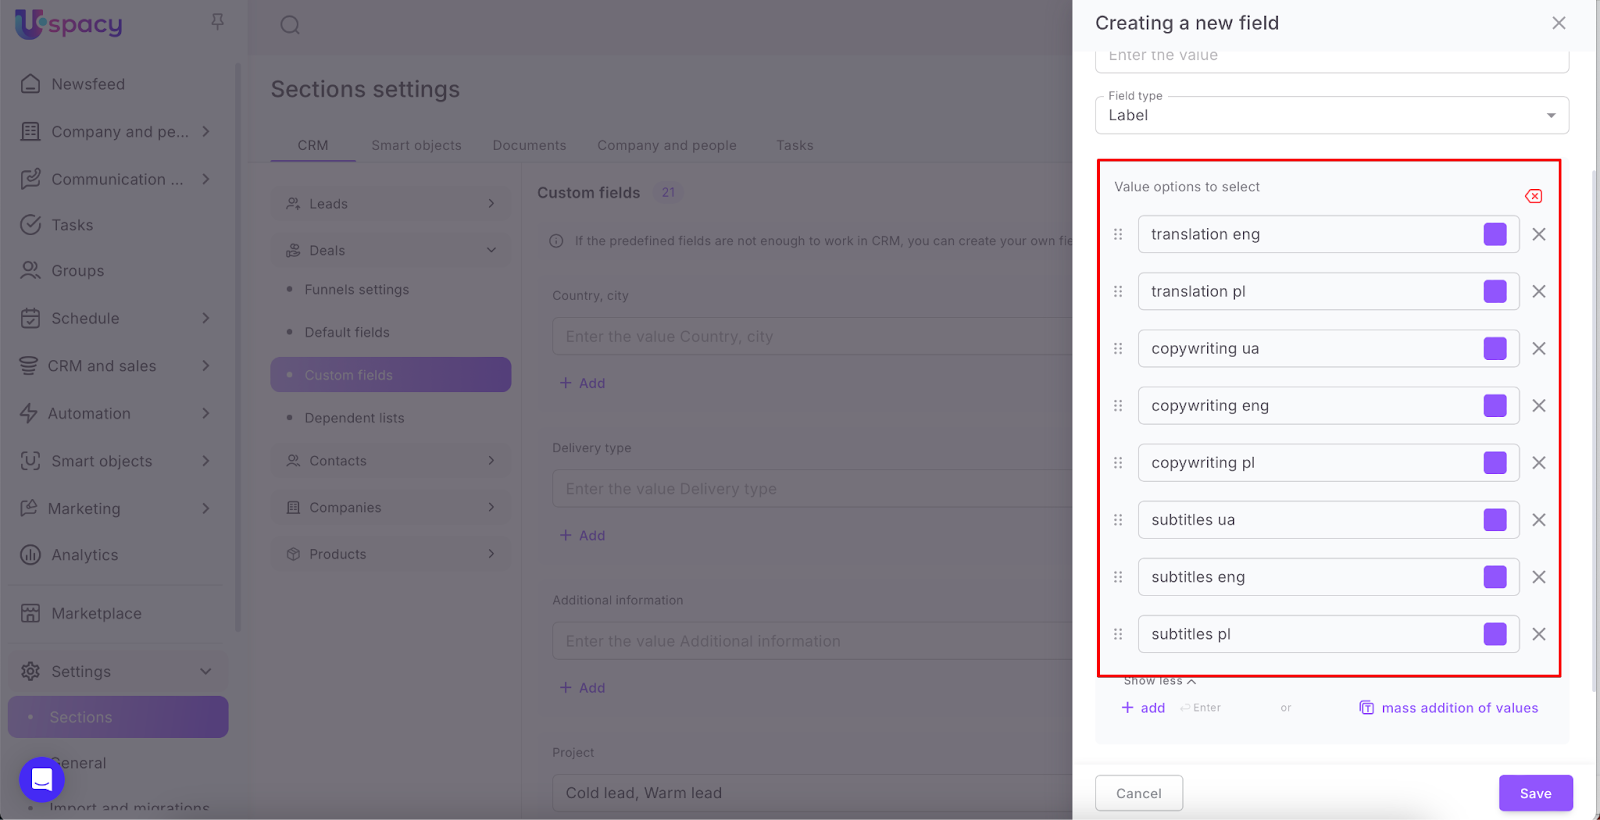This screenshot has width=1600, height=820.
Task: Remove the 'translation eng' value option
Action: pos(1539,234)
